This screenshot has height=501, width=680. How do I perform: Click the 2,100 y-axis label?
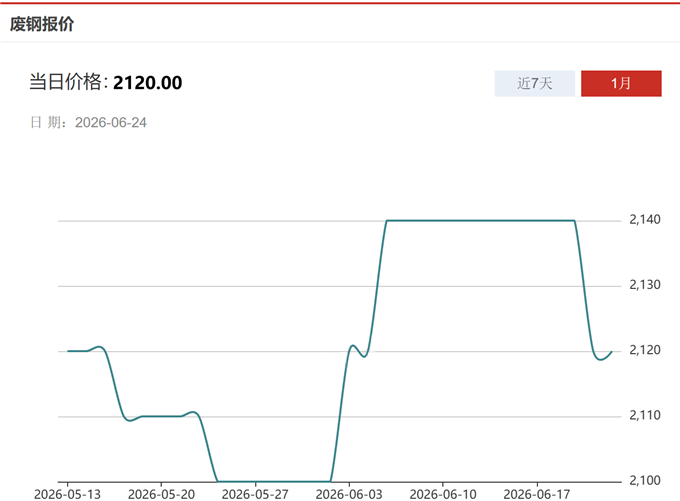pos(645,481)
